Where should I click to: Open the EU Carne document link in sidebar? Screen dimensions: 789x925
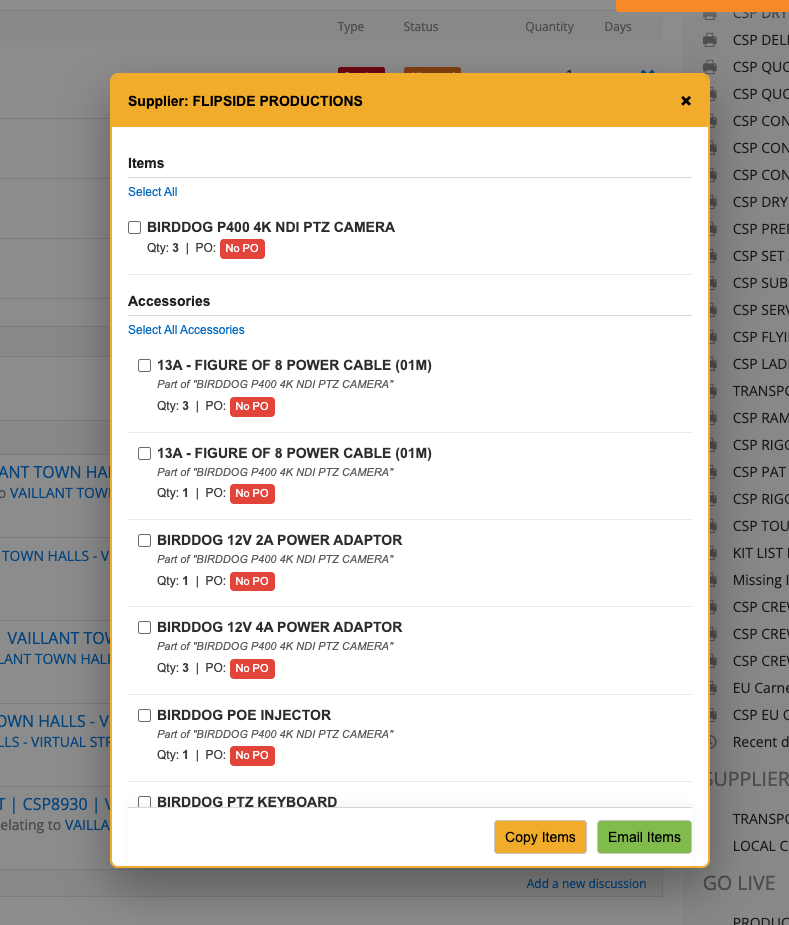(761, 688)
